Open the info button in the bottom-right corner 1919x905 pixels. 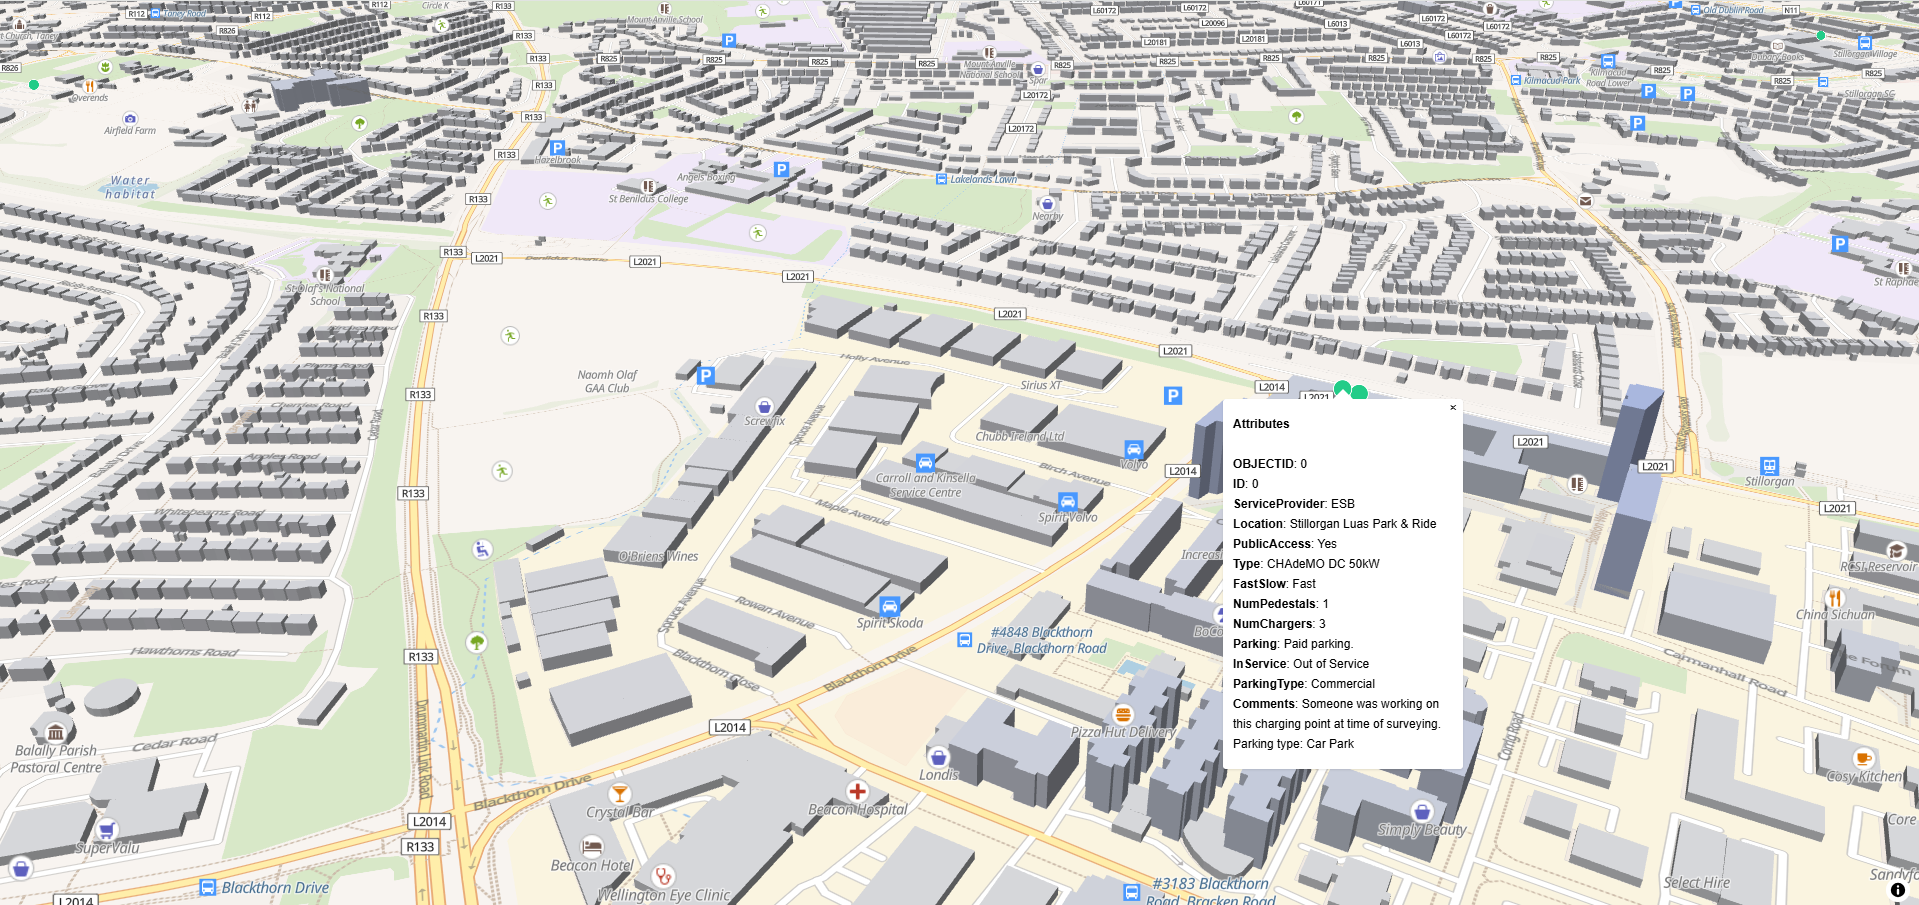pyautogui.click(x=1896, y=888)
